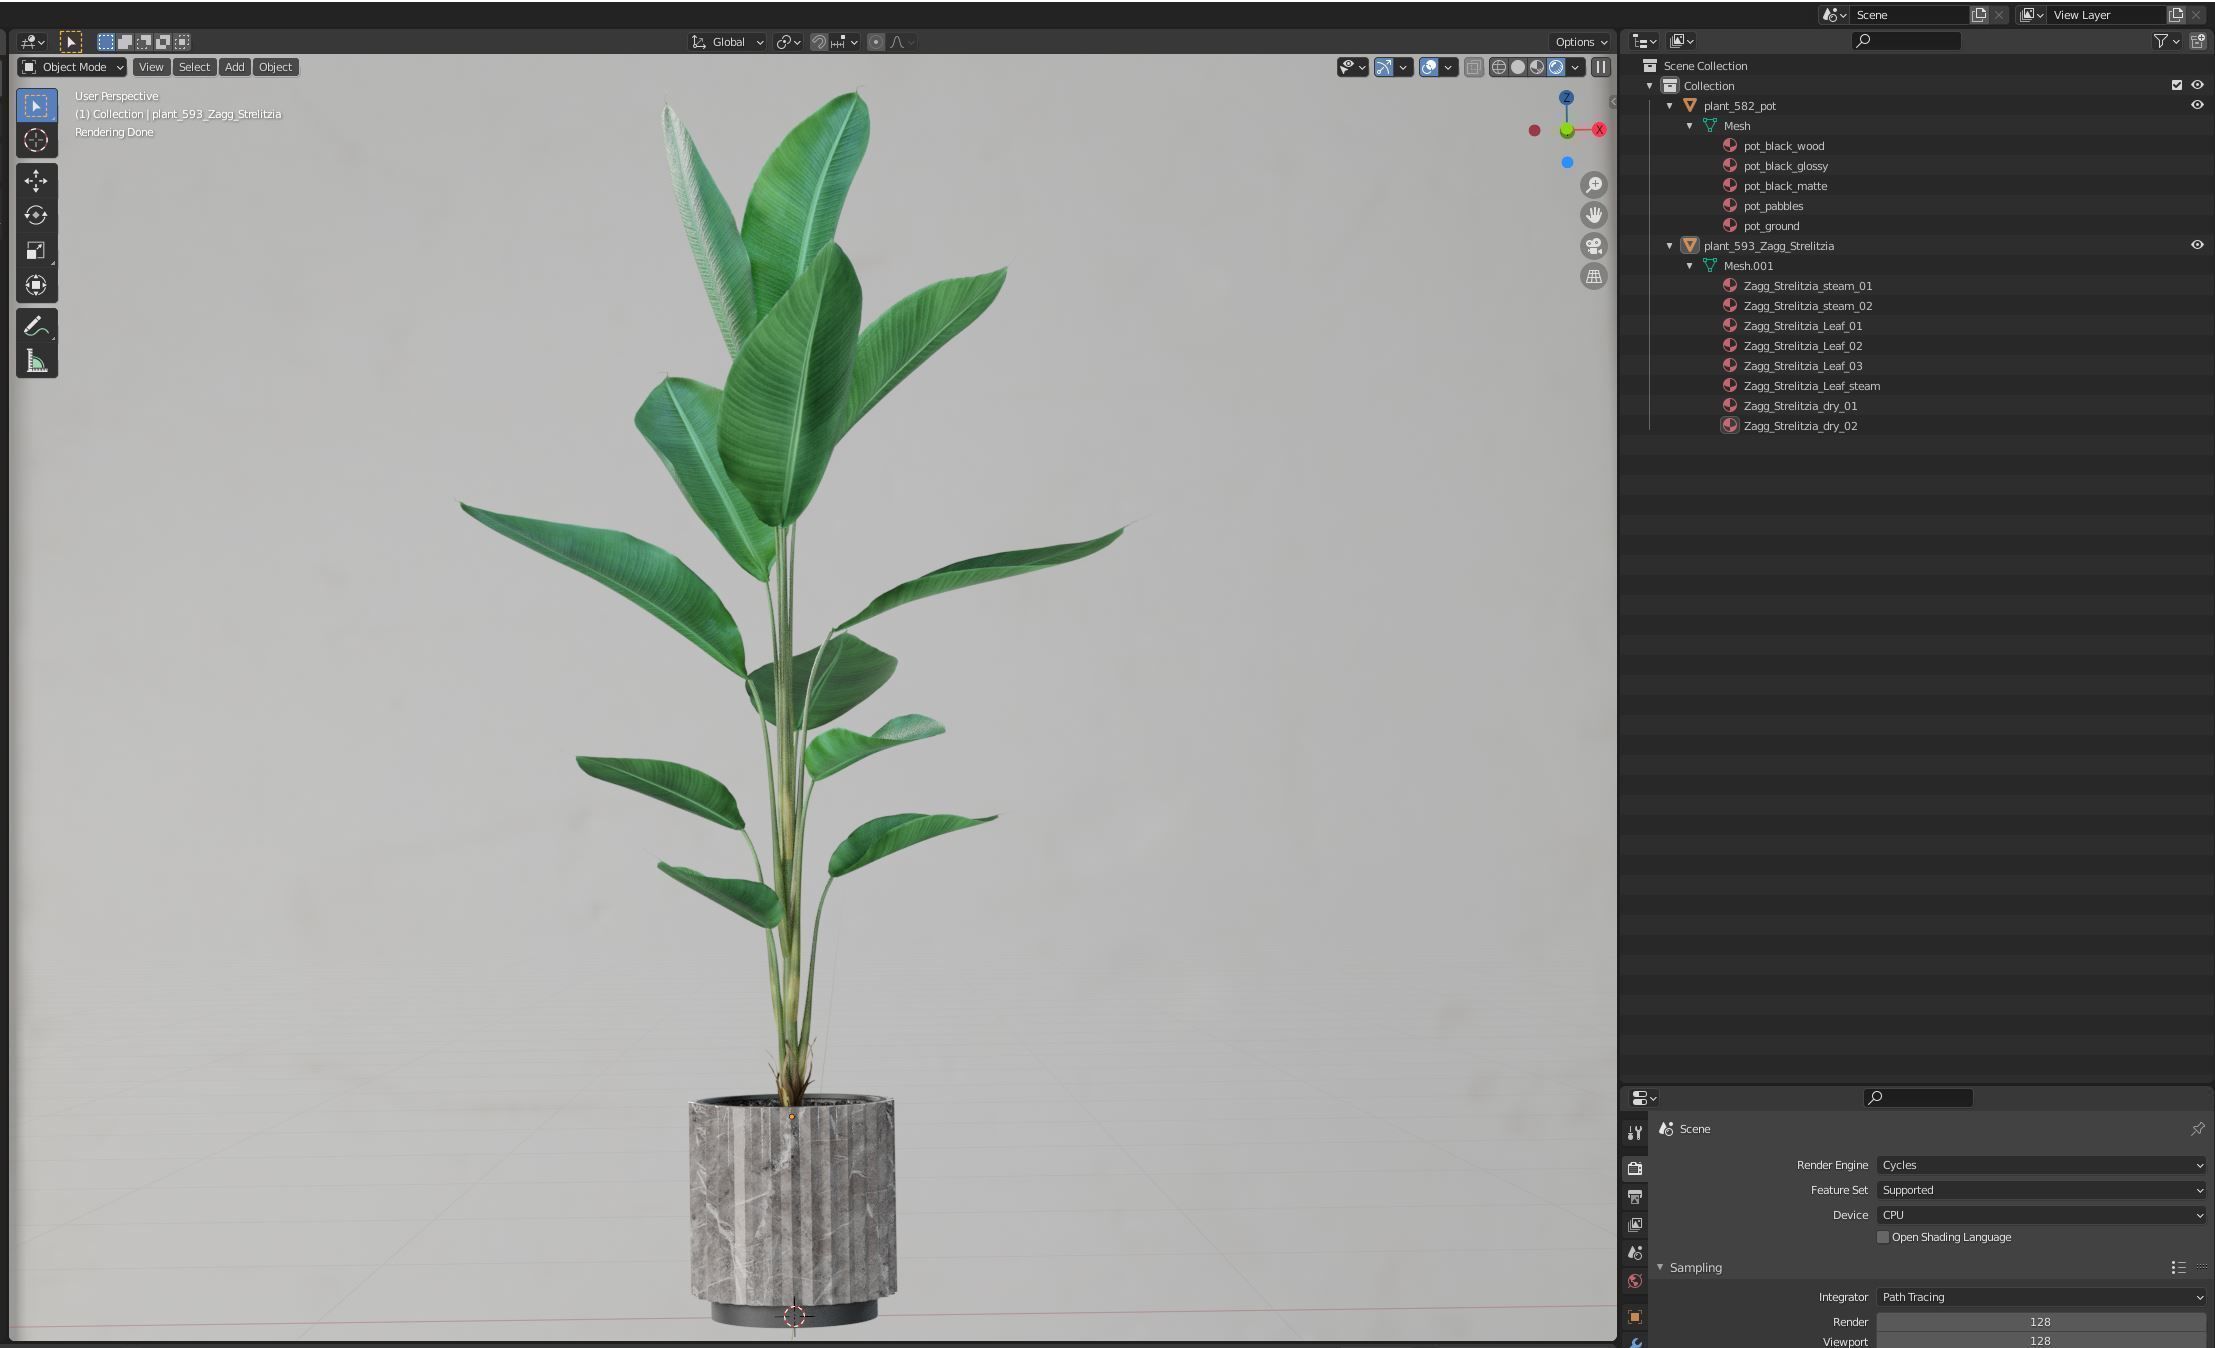Click the zoom view magnifier icon
The width and height of the screenshot is (2215, 1348).
[x=1594, y=185]
